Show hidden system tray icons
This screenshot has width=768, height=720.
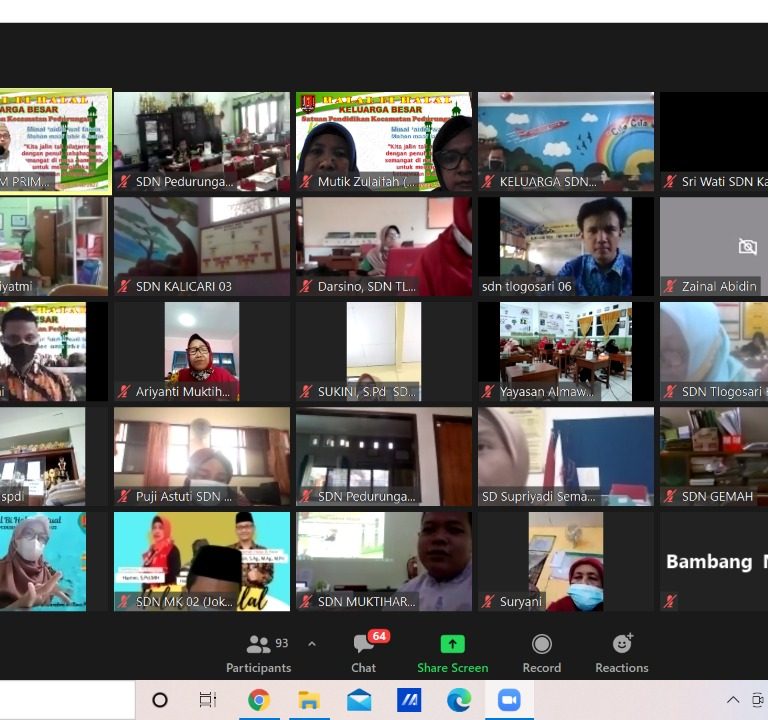pyautogui.click(x=733, y=700)
